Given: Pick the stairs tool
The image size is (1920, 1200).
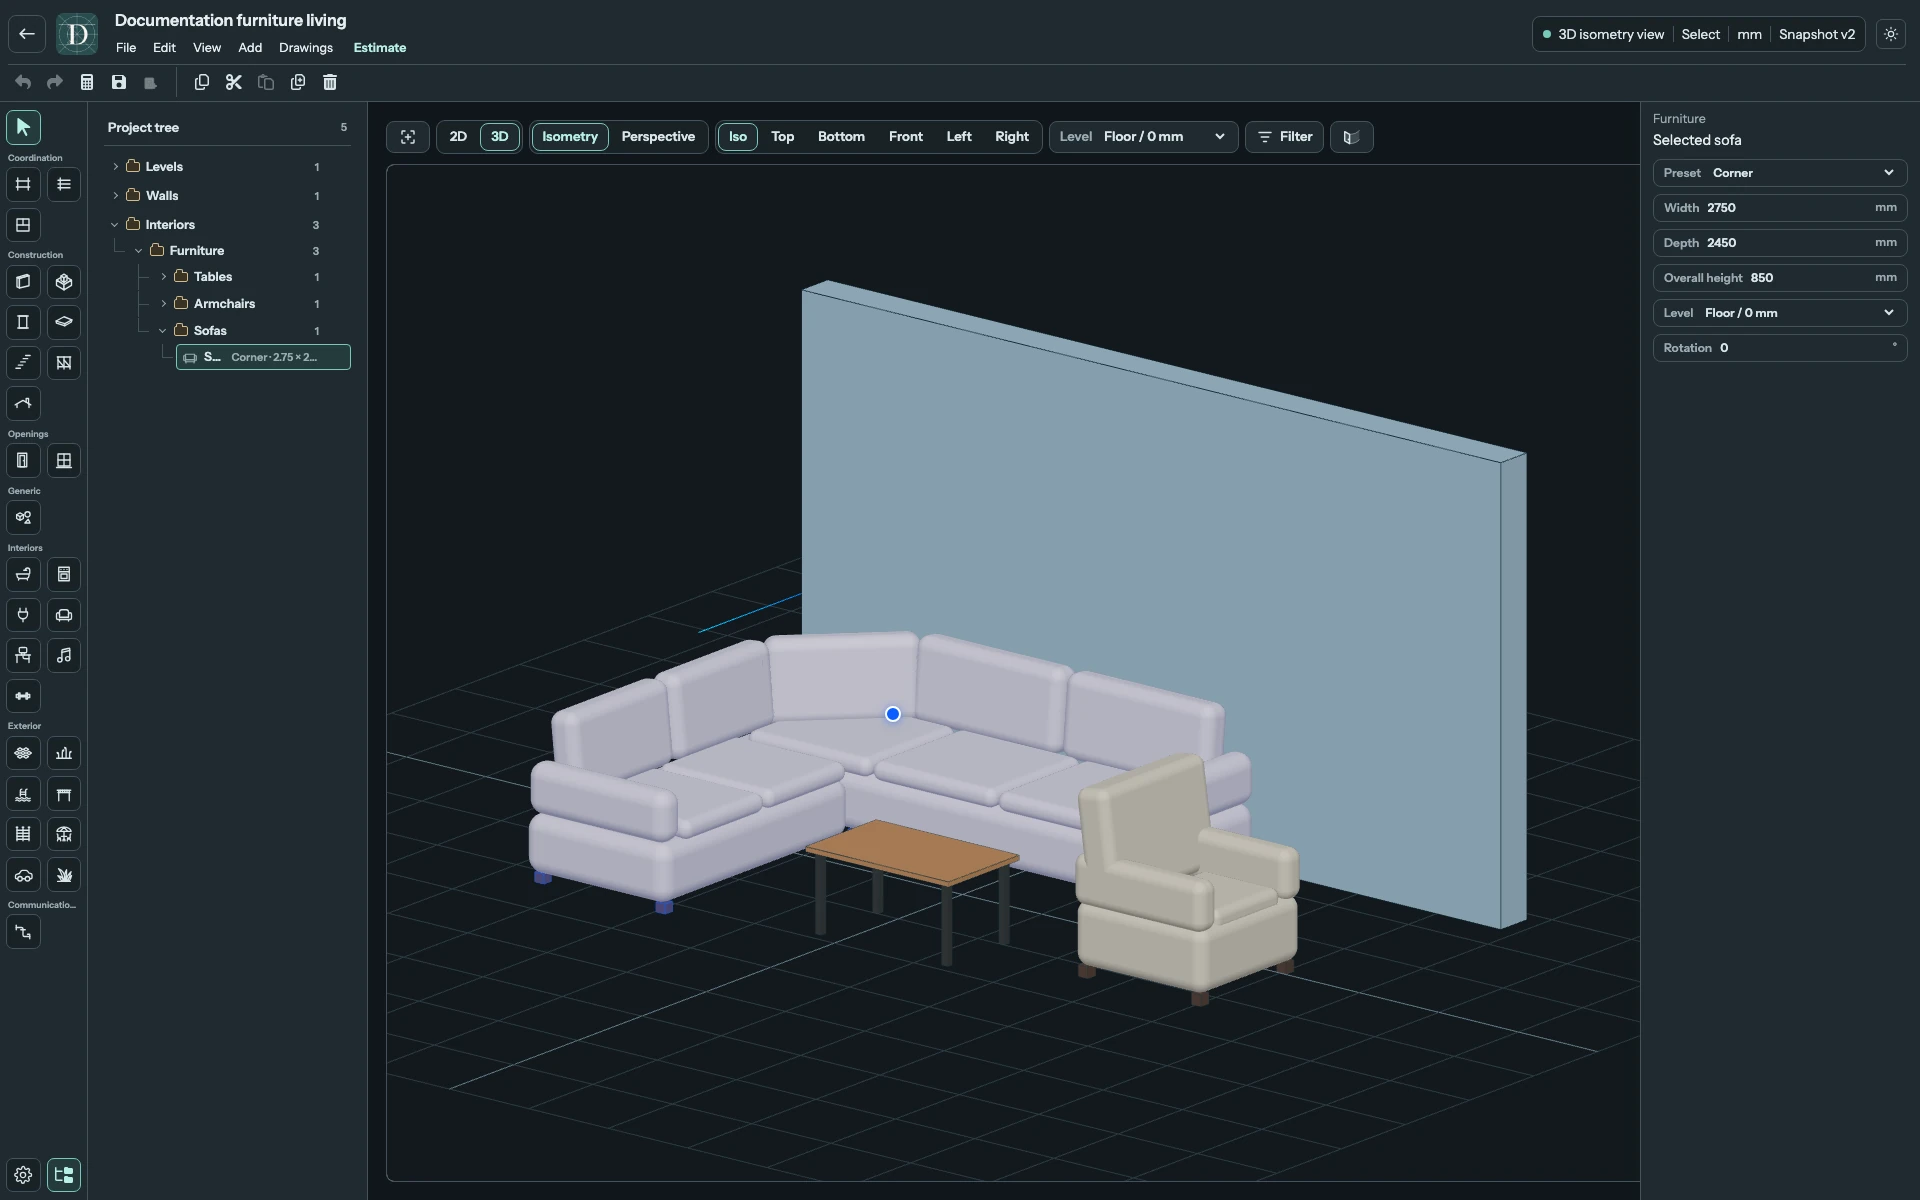Looking at the screenshot, I should 23,363.
